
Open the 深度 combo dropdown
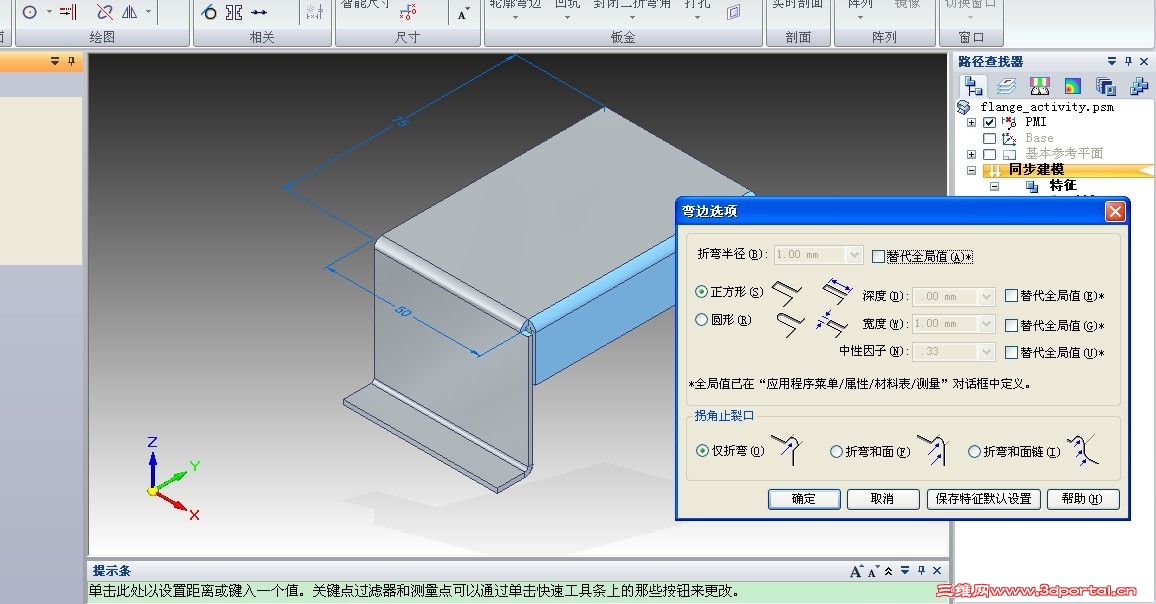986,296
